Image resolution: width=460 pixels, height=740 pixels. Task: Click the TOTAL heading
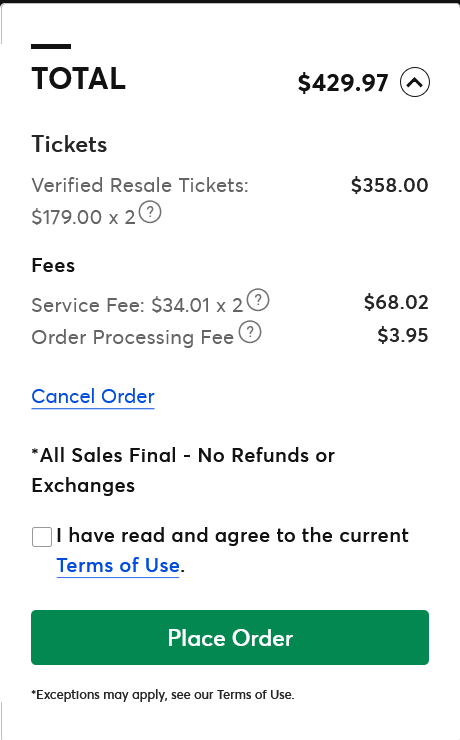[x=79, y=78]
